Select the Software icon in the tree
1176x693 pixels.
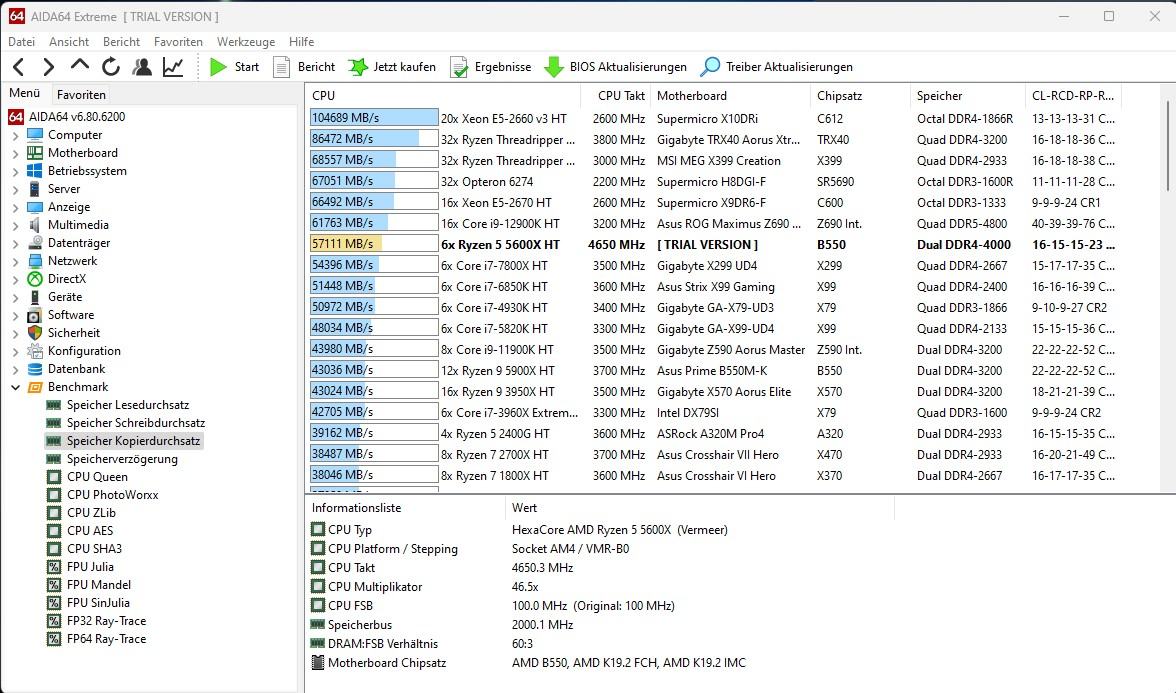click(35, 315)
